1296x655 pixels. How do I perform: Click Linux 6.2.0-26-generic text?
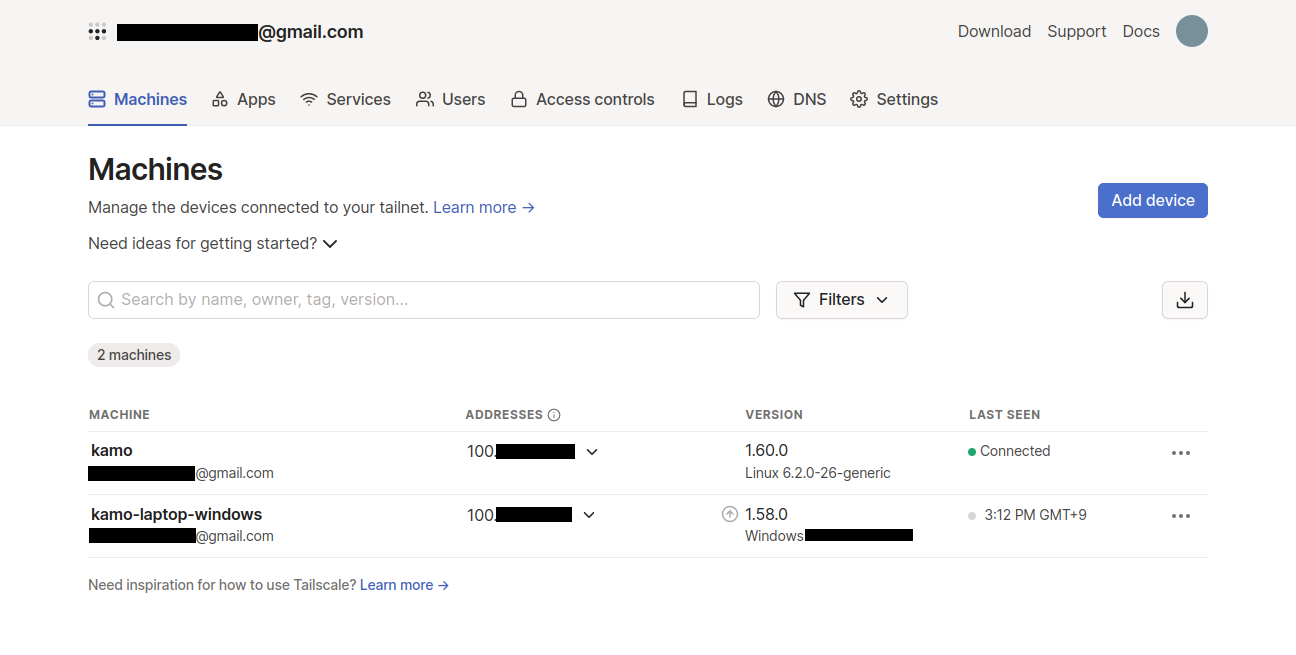pyautogui.click(x=818, y=473)
